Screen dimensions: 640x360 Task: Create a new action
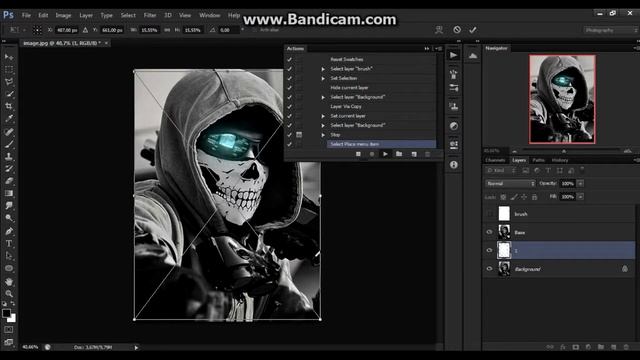pos(414,154)
